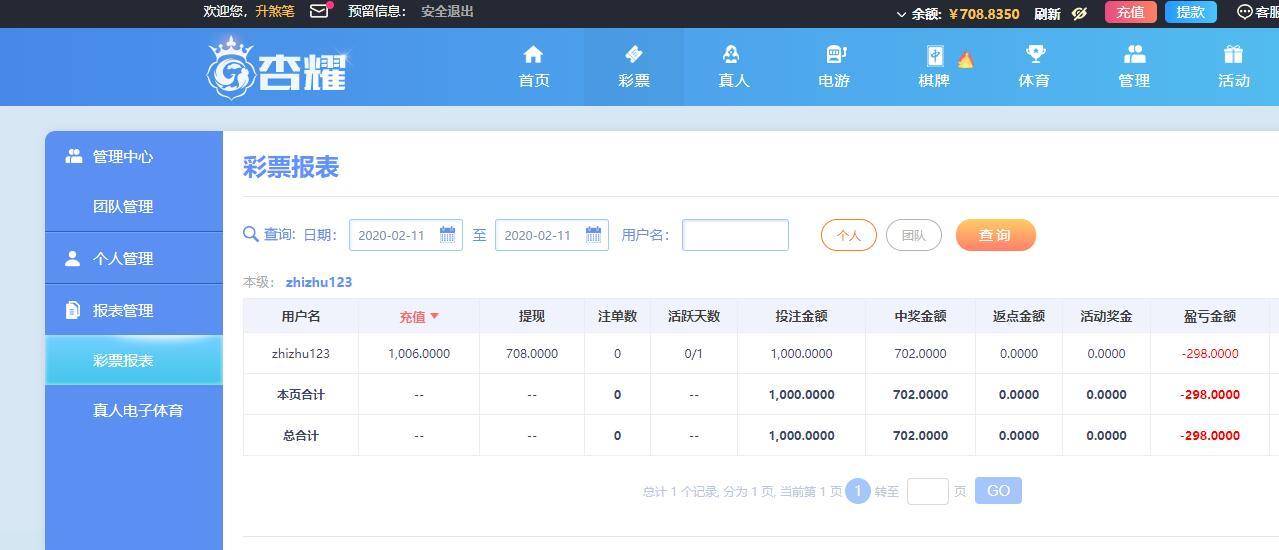1279x550 pixels.
Task: Click the 杏耀 crown logo
Action: [x=277, y=68]
